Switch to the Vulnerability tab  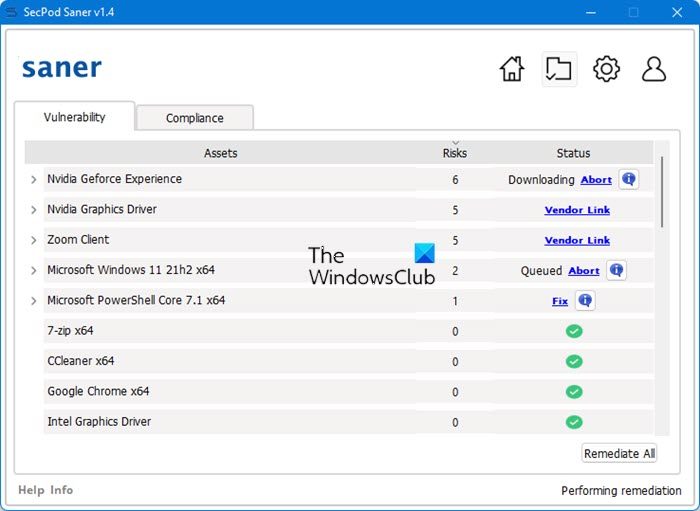click(75, 117)
